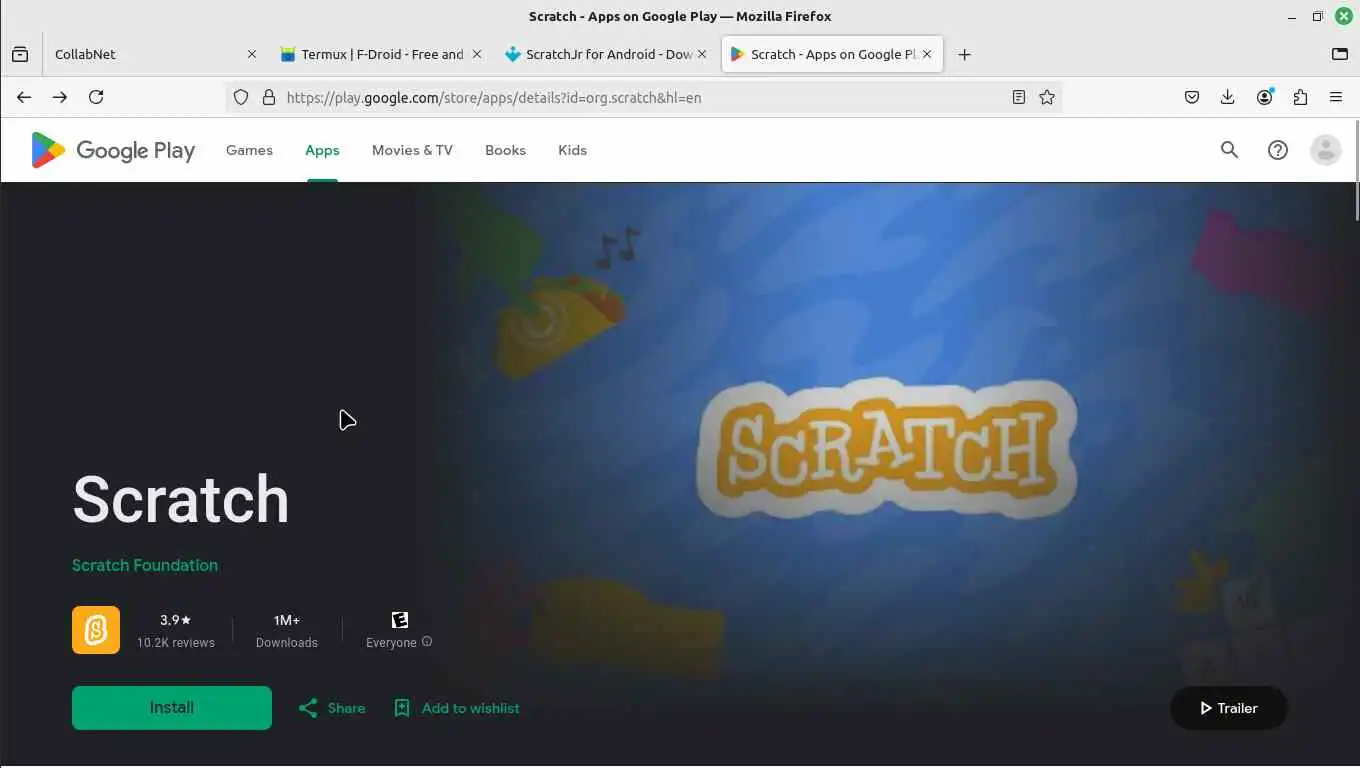Open Google Play search
Image resolution: width=1360 pixels, height=768 pixels.
[x=1229, y=150]
